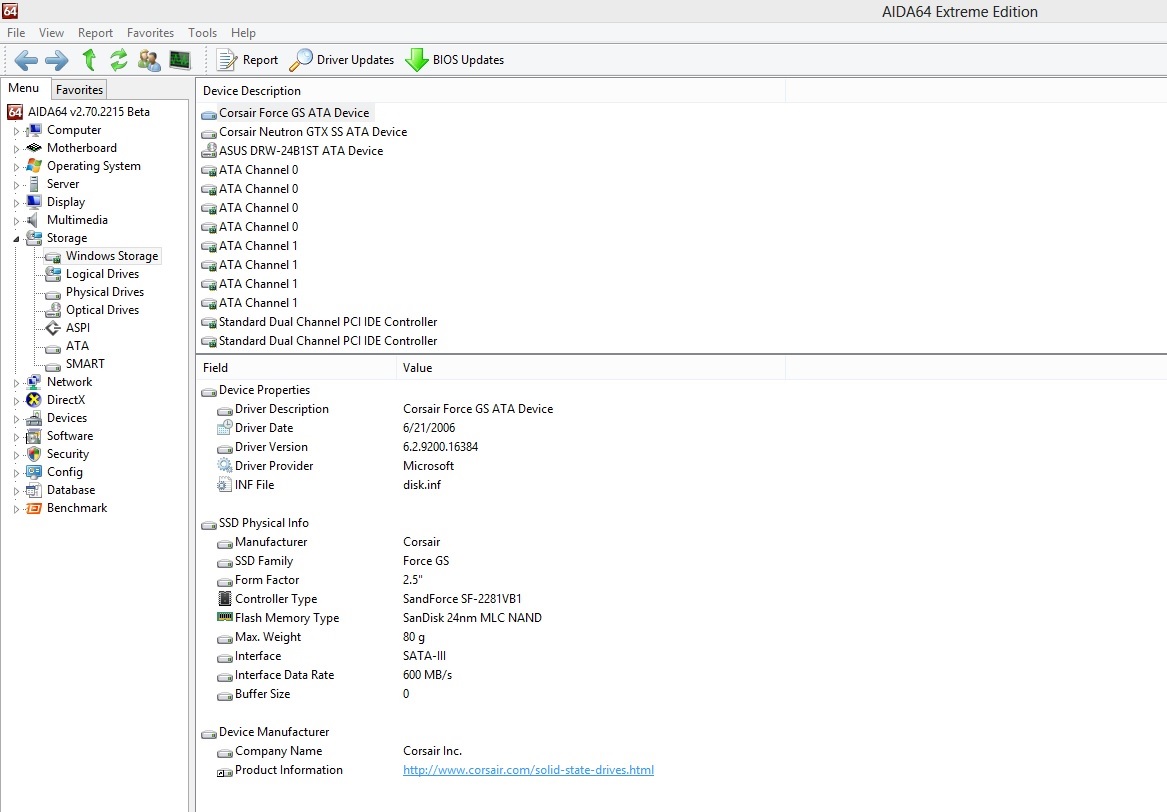Click the Device Manufacturer group header

pyautogui.click(x=274, y=732)
